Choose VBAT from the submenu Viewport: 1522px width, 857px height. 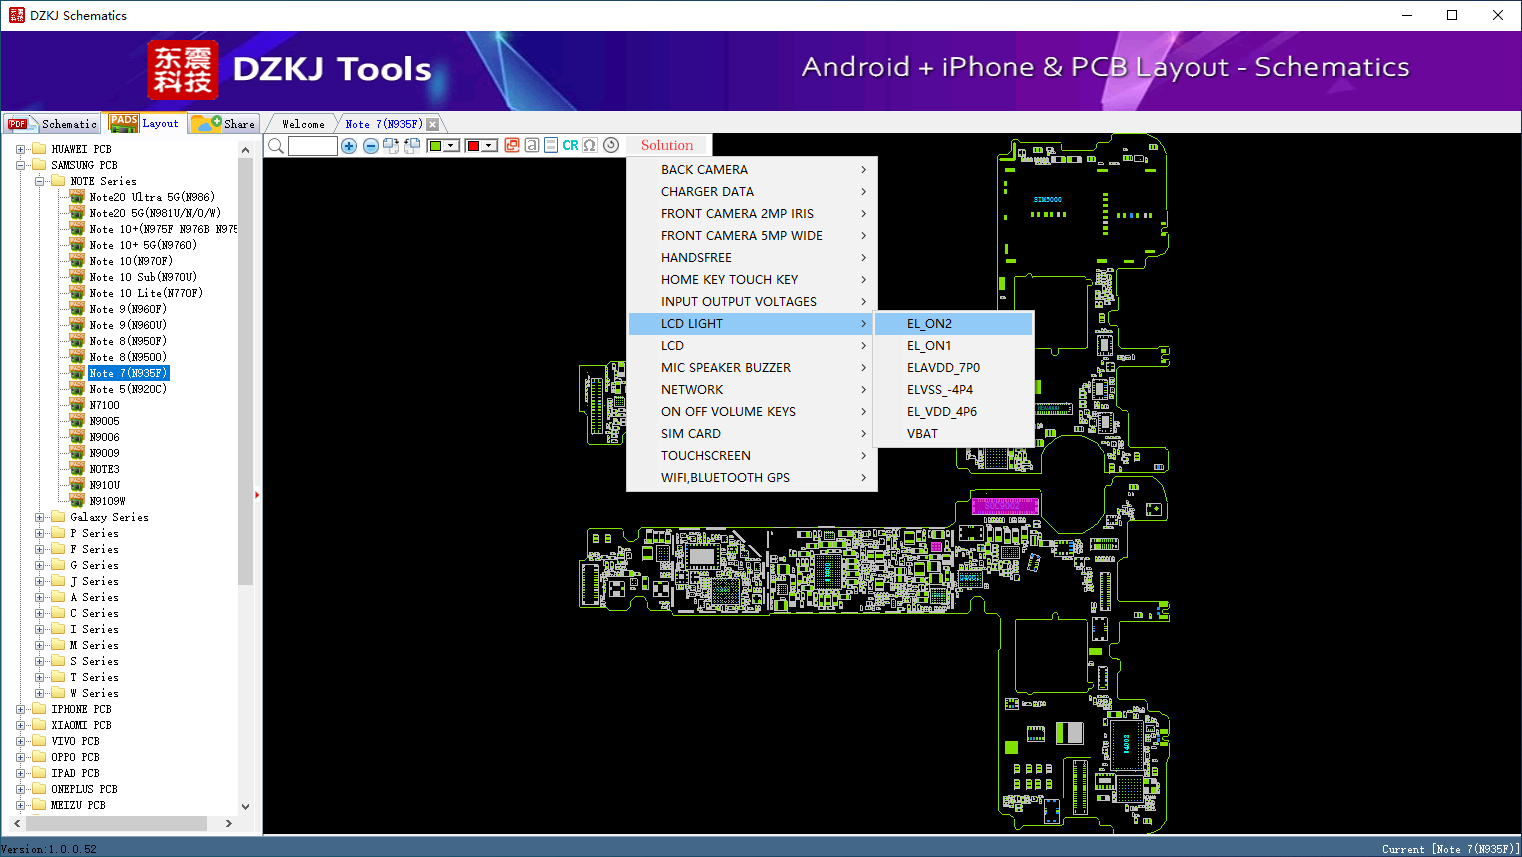[953, 433]
